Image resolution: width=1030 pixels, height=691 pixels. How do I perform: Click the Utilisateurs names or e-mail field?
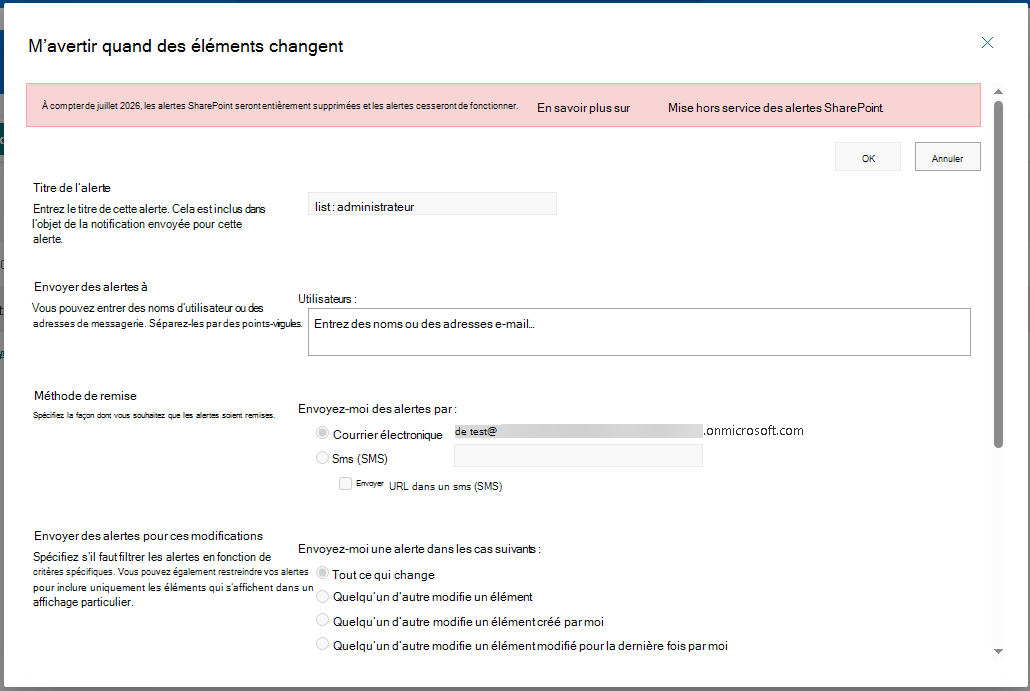(x=639, y=332)
